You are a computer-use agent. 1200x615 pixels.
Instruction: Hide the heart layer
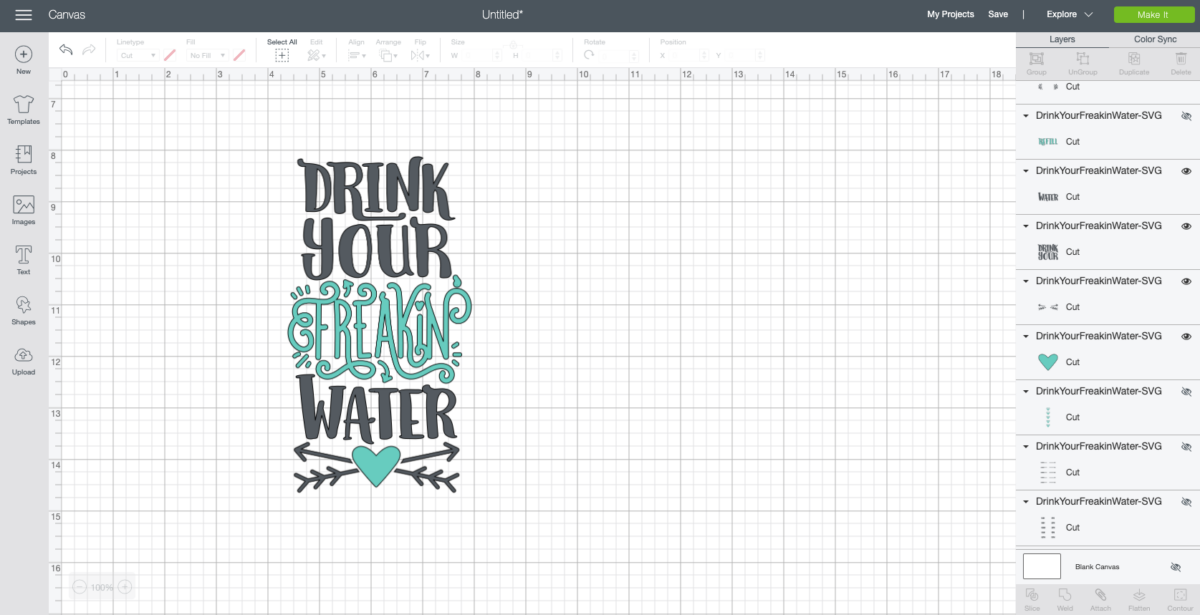pyautogui.click(x=1186, y=336)
